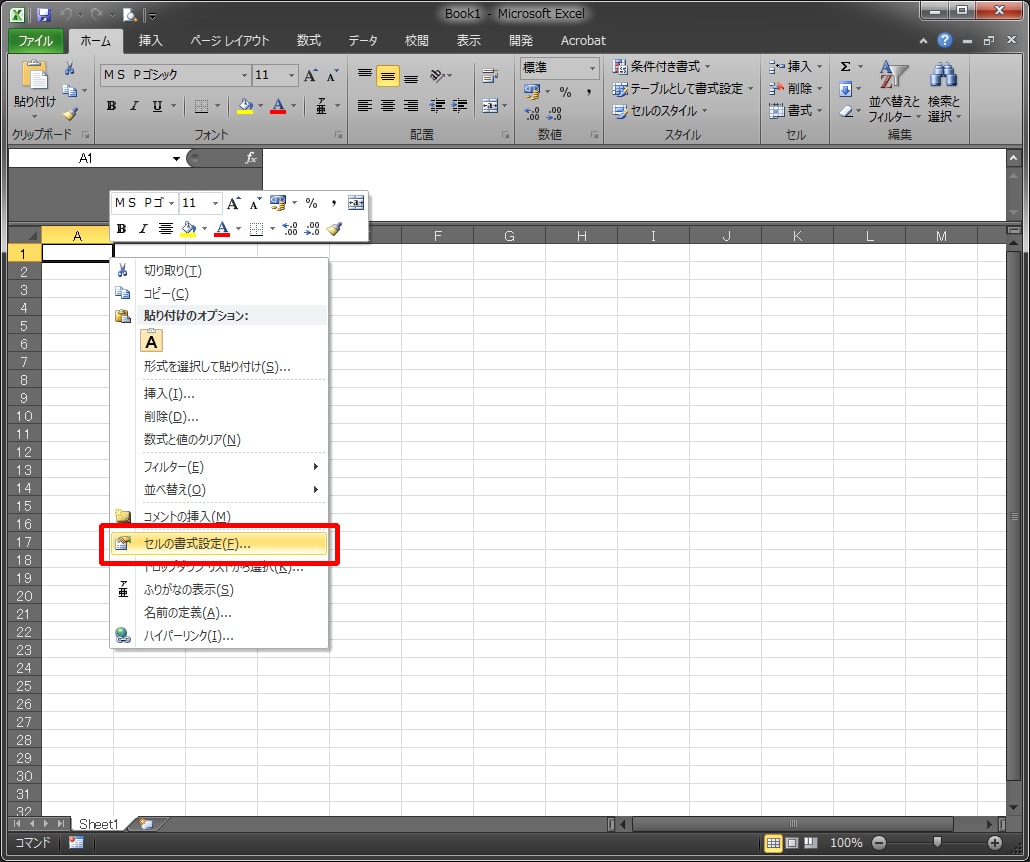Click ribbon increase indent icon
The height and width of the screenshot is (862, 1030).
coord(460,105)
